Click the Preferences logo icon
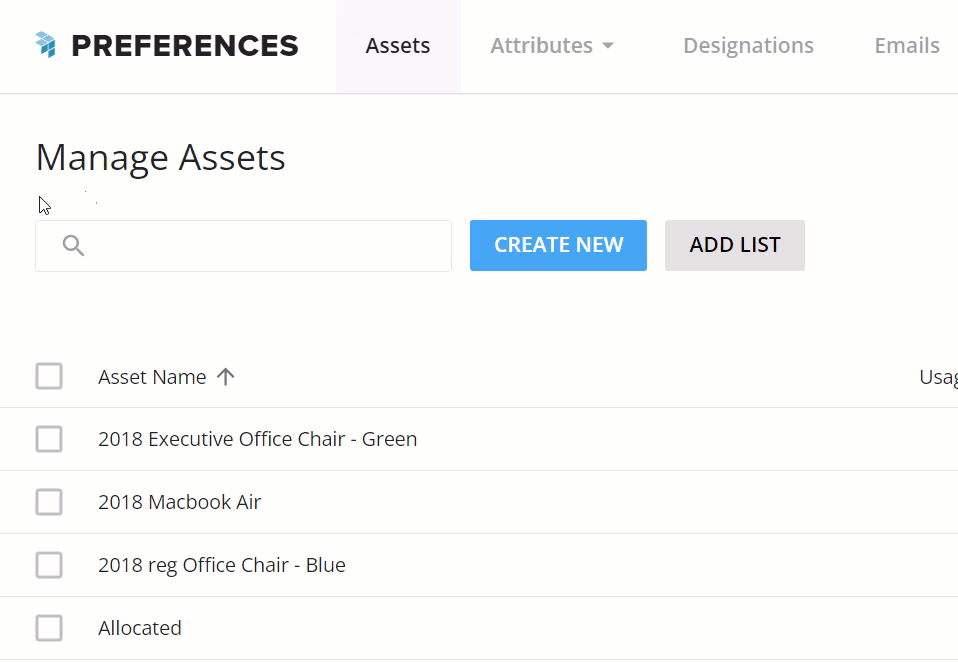The image size is (958, 662). [x=42, y=44]
